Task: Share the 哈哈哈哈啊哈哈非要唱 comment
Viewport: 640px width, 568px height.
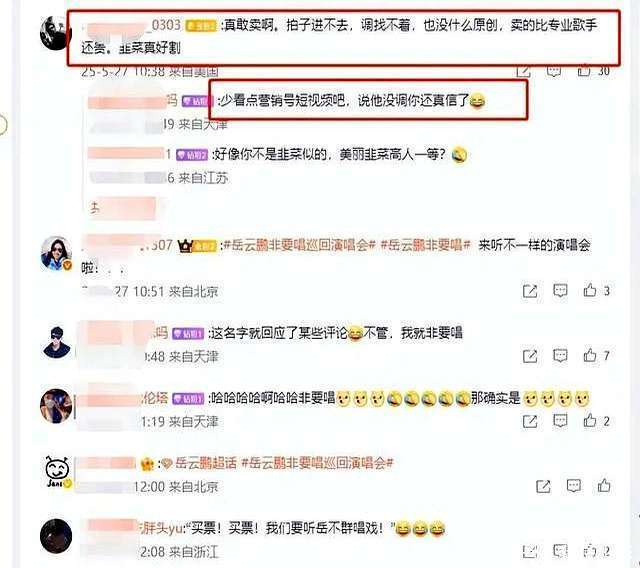Action: click(530, 421)
